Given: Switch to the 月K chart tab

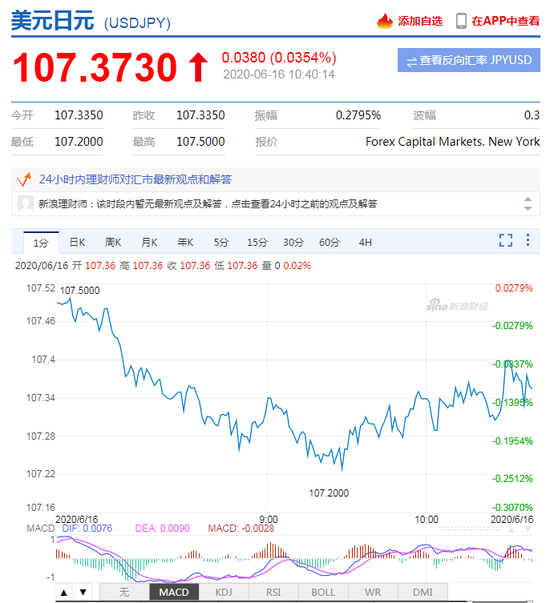Looking at the screenshot, I should [x=149, y=242].
